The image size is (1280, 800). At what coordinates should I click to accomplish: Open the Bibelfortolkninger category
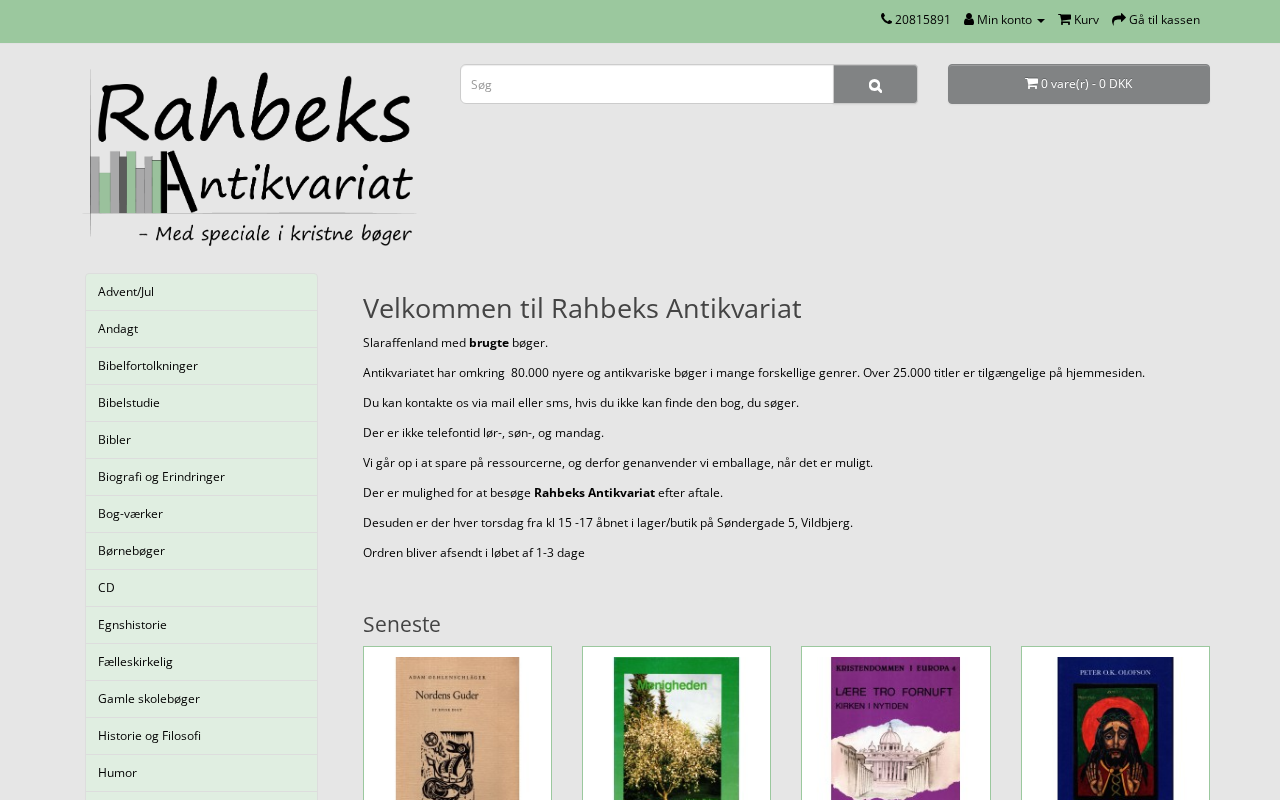click(x=201, y=366)
